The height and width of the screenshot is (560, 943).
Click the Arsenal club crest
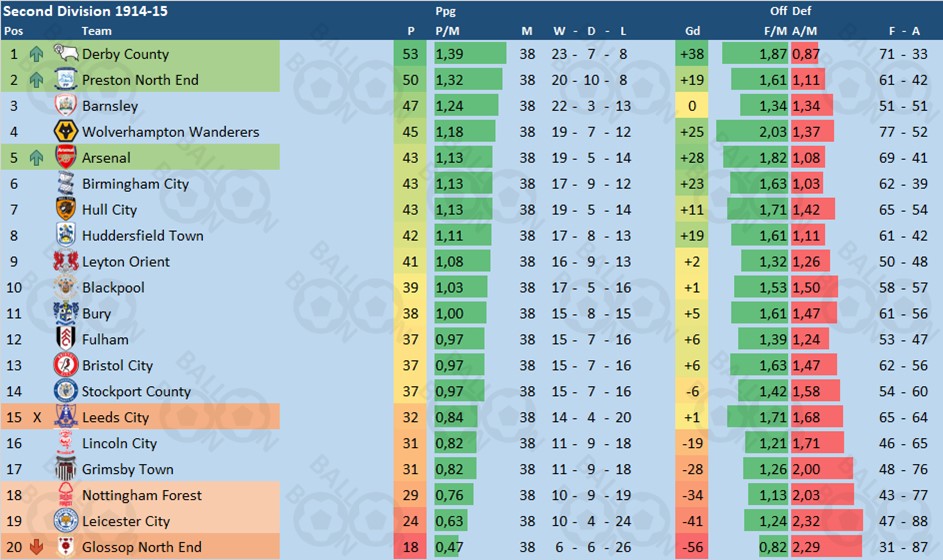[x=66, y=157]
